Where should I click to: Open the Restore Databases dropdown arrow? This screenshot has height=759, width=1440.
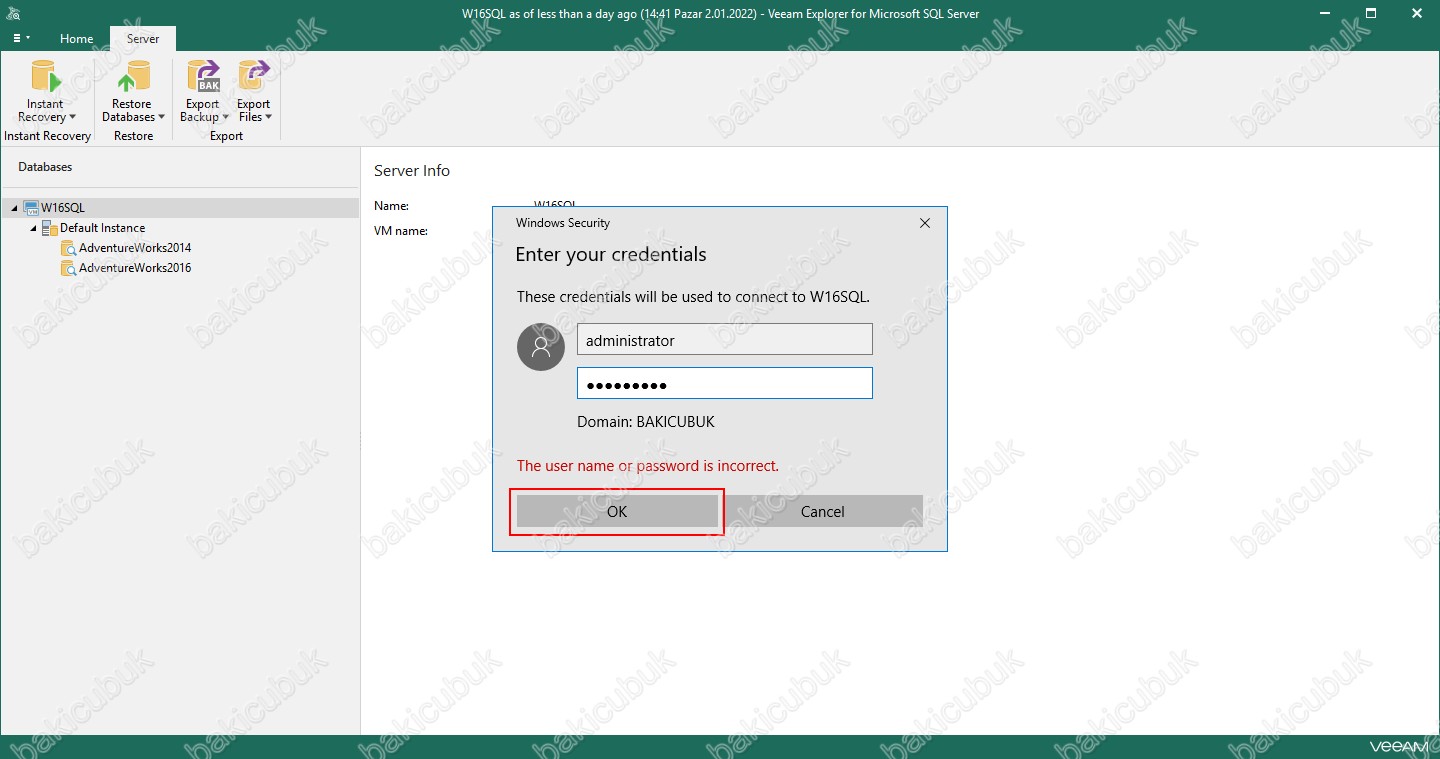click(161, 117)
